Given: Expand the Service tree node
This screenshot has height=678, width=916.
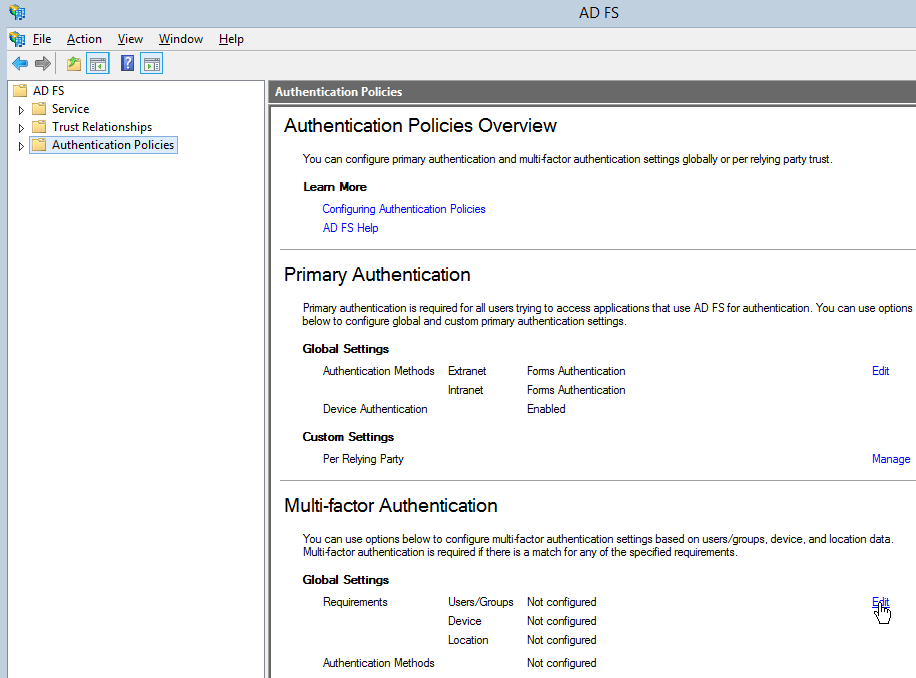Looking at the screenshot, I should 21,110.
